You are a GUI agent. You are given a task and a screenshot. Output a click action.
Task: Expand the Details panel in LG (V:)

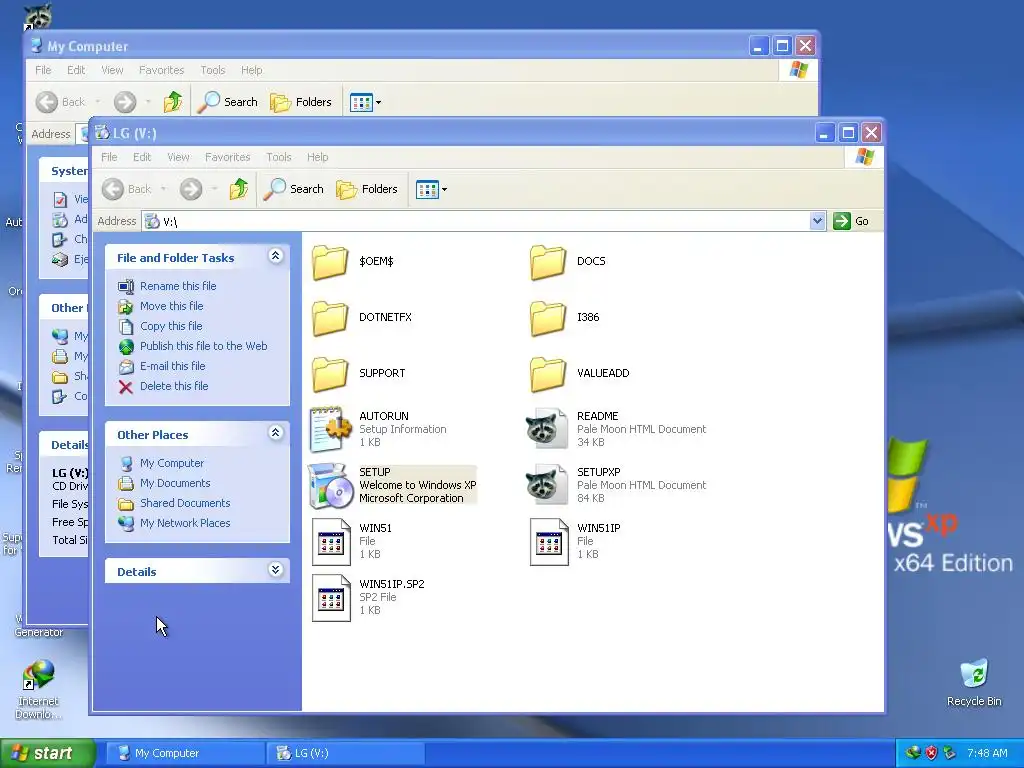click(x=276, y=570)
